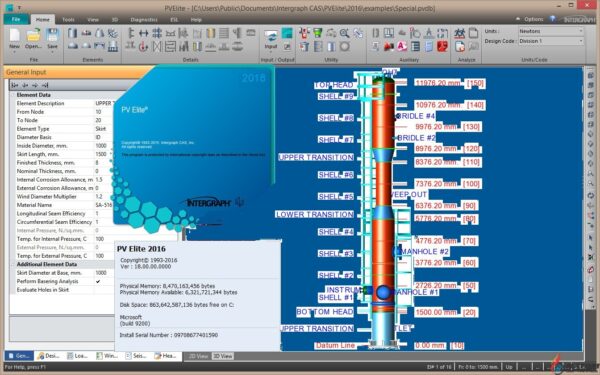
Task: Click the first element navigation arrow in General Input
Action: pyautogui.click(x=15, y=85)
